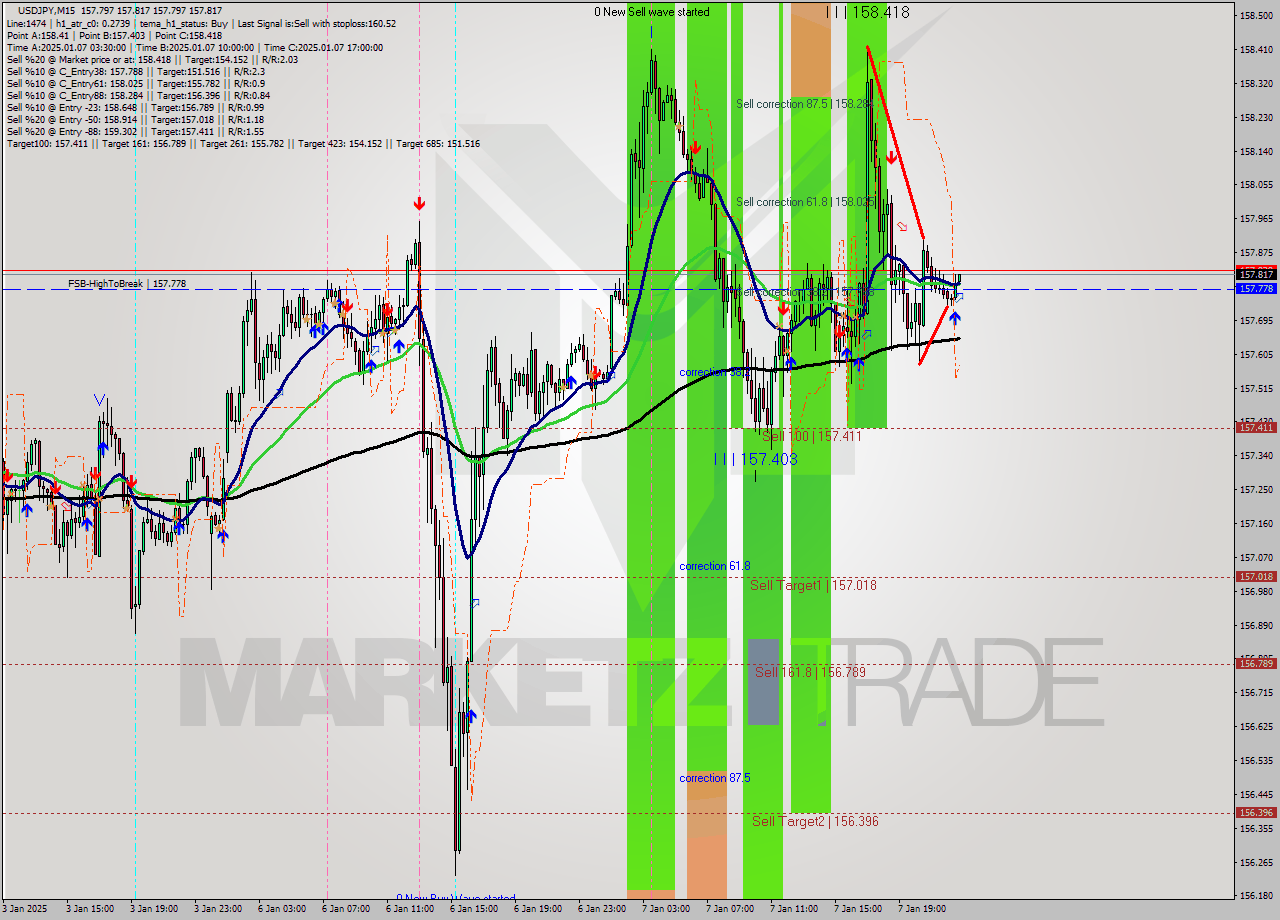Click the black 157.817 current price tag
The image size is (1280, 920).
coord(1256,274)
